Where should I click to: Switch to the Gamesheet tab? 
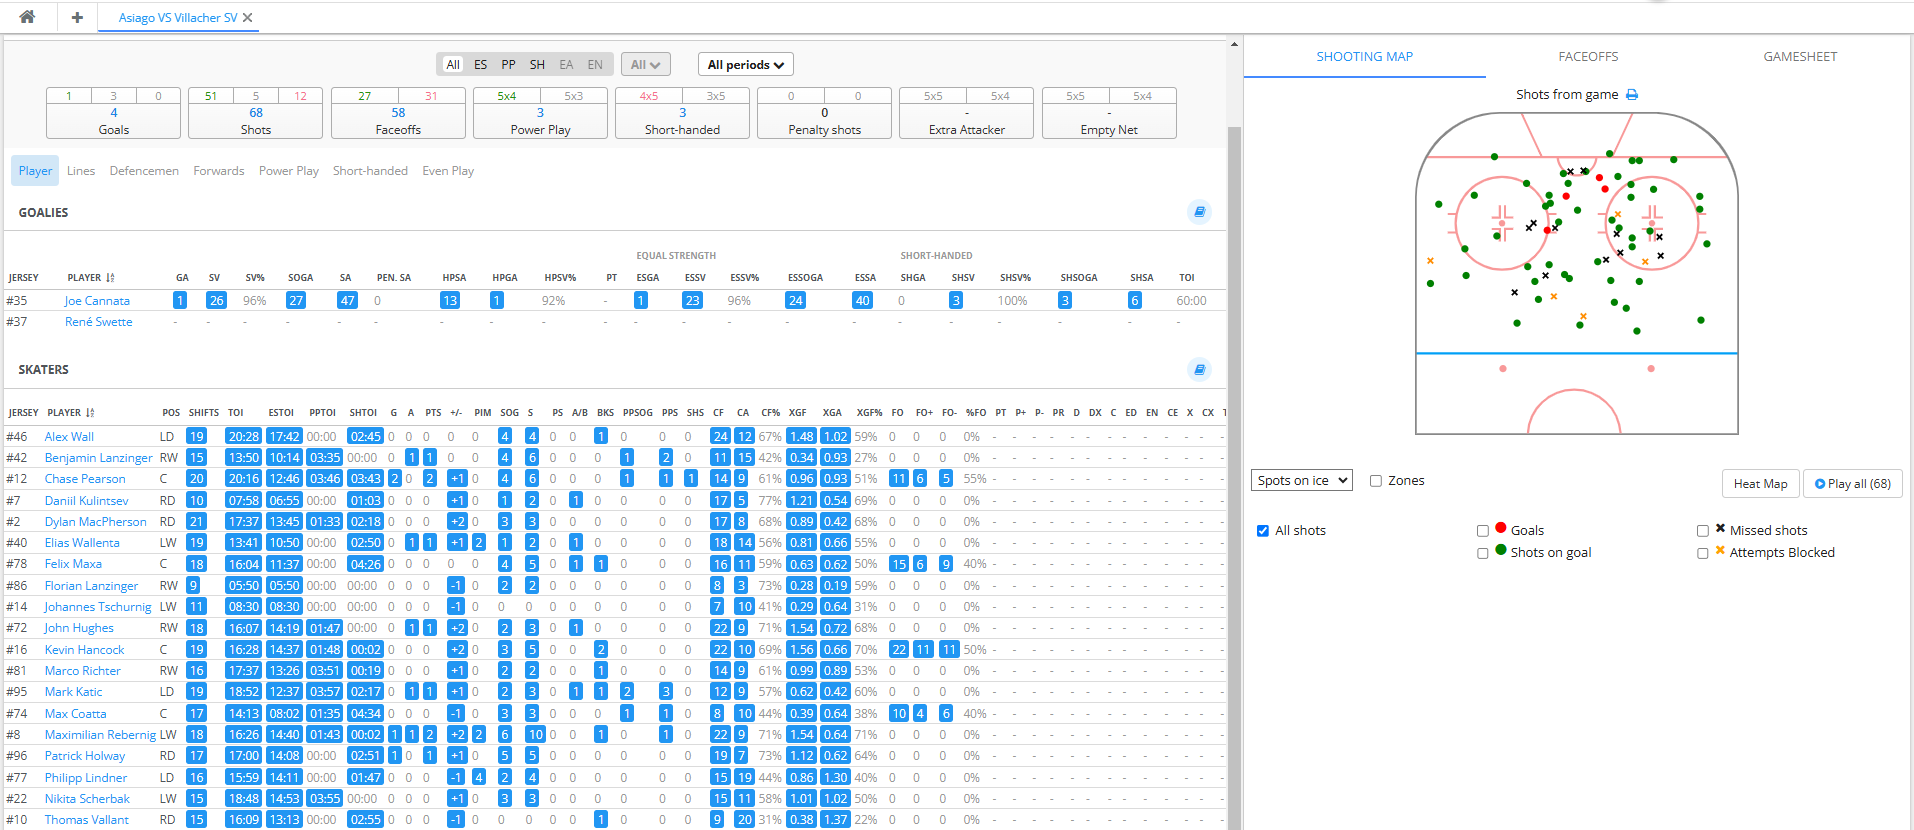pyautogui.click(x=1800, y=57)
